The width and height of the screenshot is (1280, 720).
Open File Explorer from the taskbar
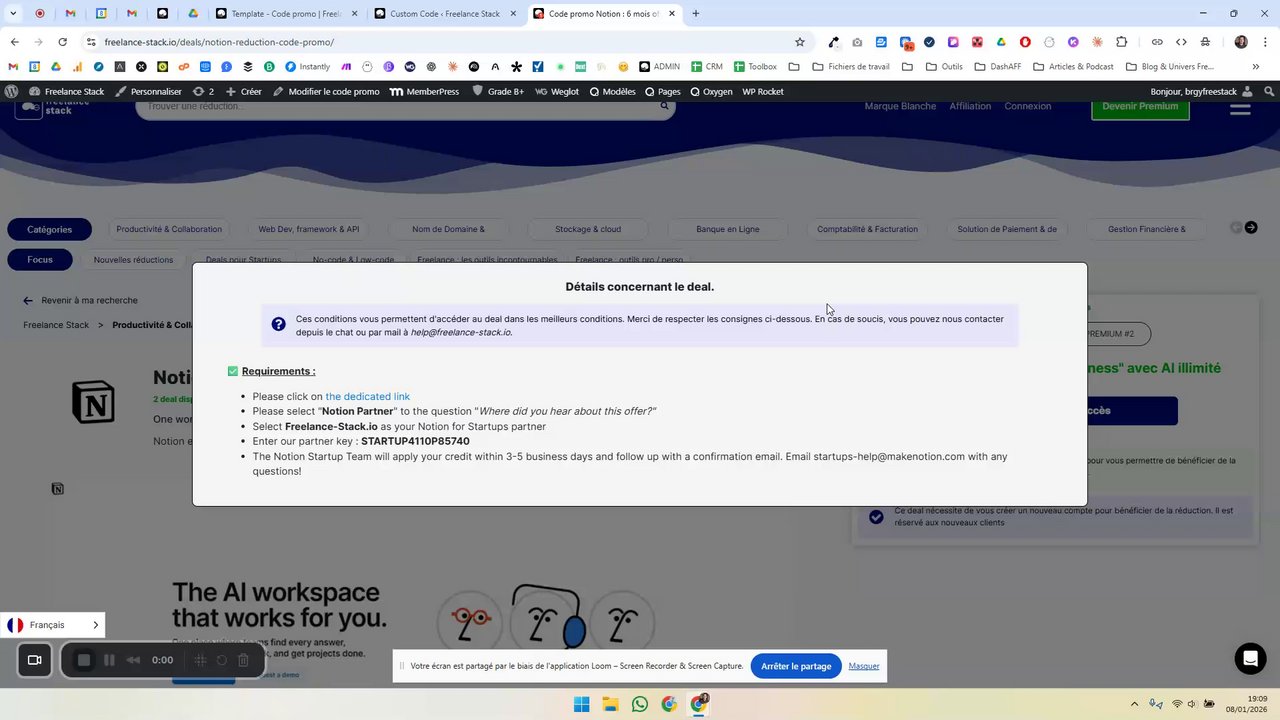tap(610, 704)
